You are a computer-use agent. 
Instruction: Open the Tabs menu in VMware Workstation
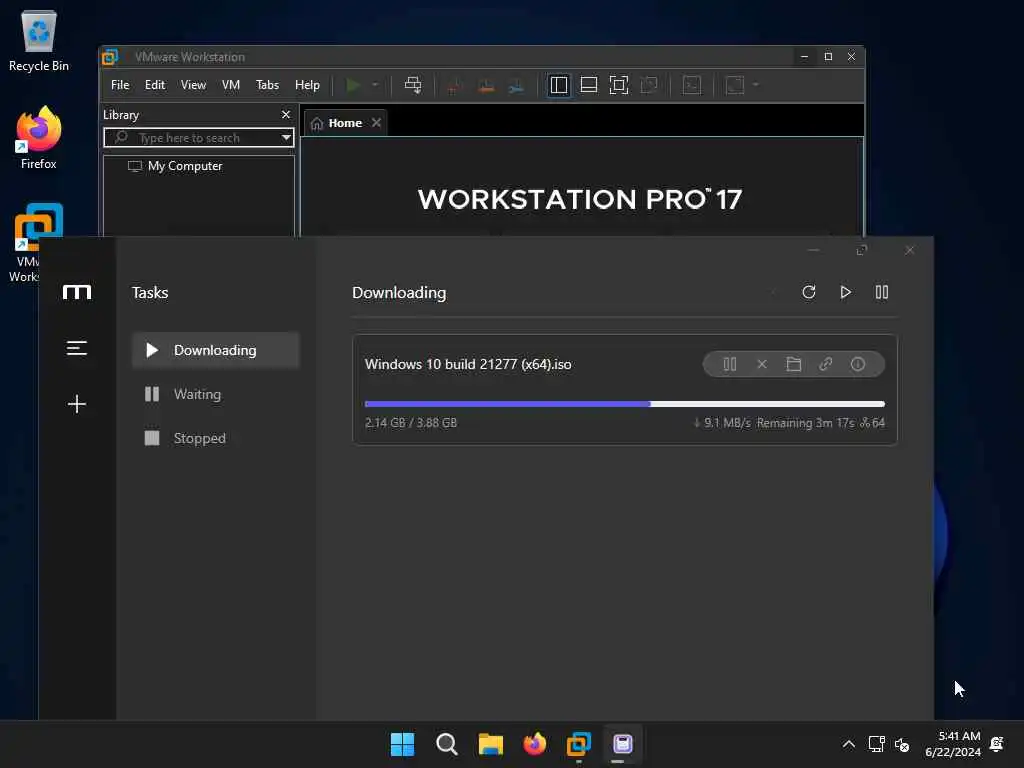267,85
